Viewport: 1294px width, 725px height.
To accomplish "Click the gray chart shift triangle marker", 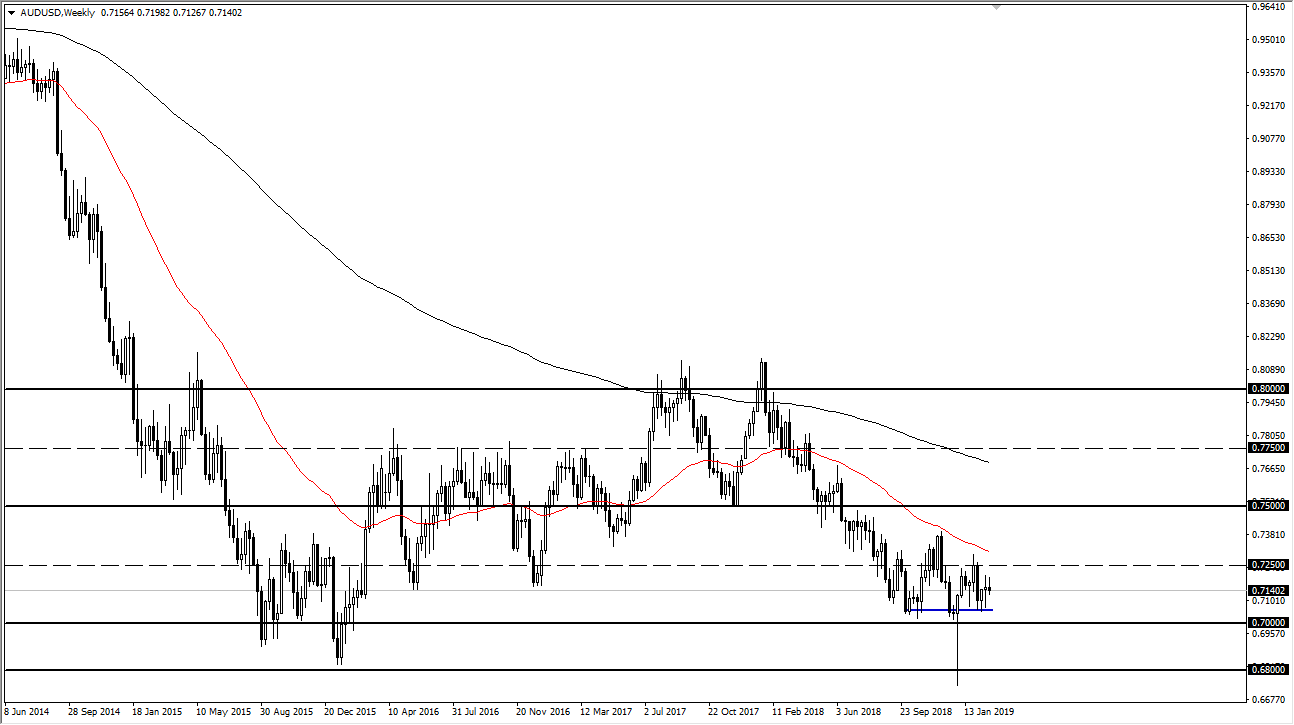I will (x=995, y=7).
